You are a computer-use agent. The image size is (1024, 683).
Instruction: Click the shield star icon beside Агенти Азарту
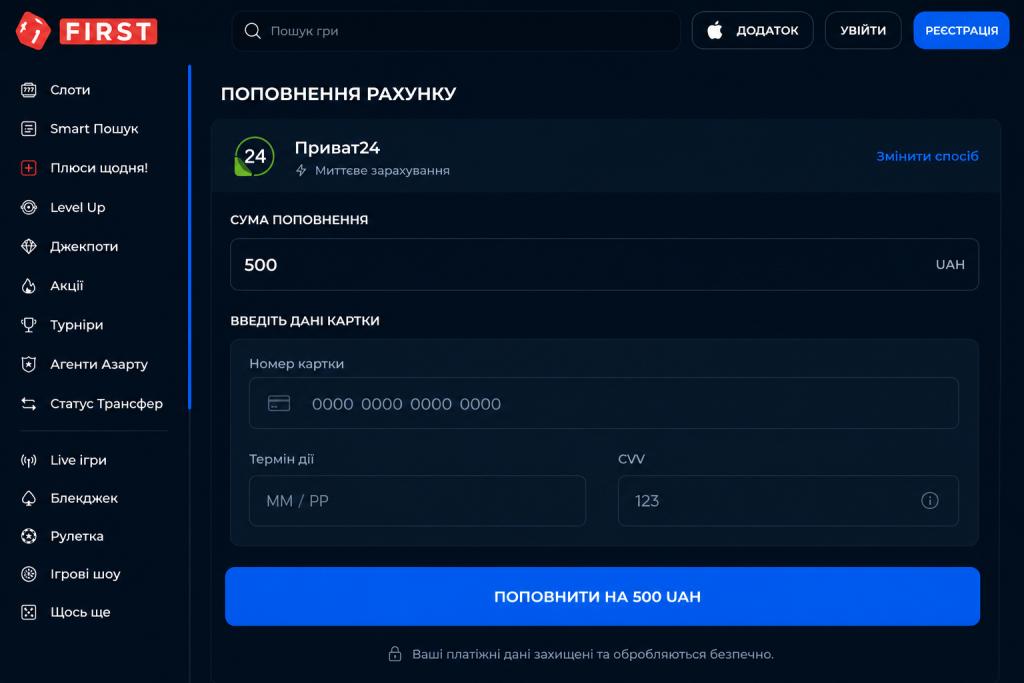click(29, 364)
